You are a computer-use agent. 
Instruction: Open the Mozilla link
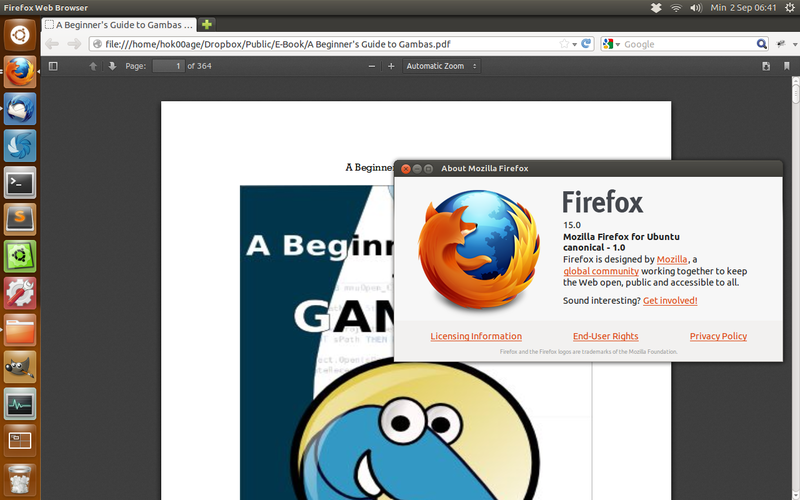click(671, 259)
